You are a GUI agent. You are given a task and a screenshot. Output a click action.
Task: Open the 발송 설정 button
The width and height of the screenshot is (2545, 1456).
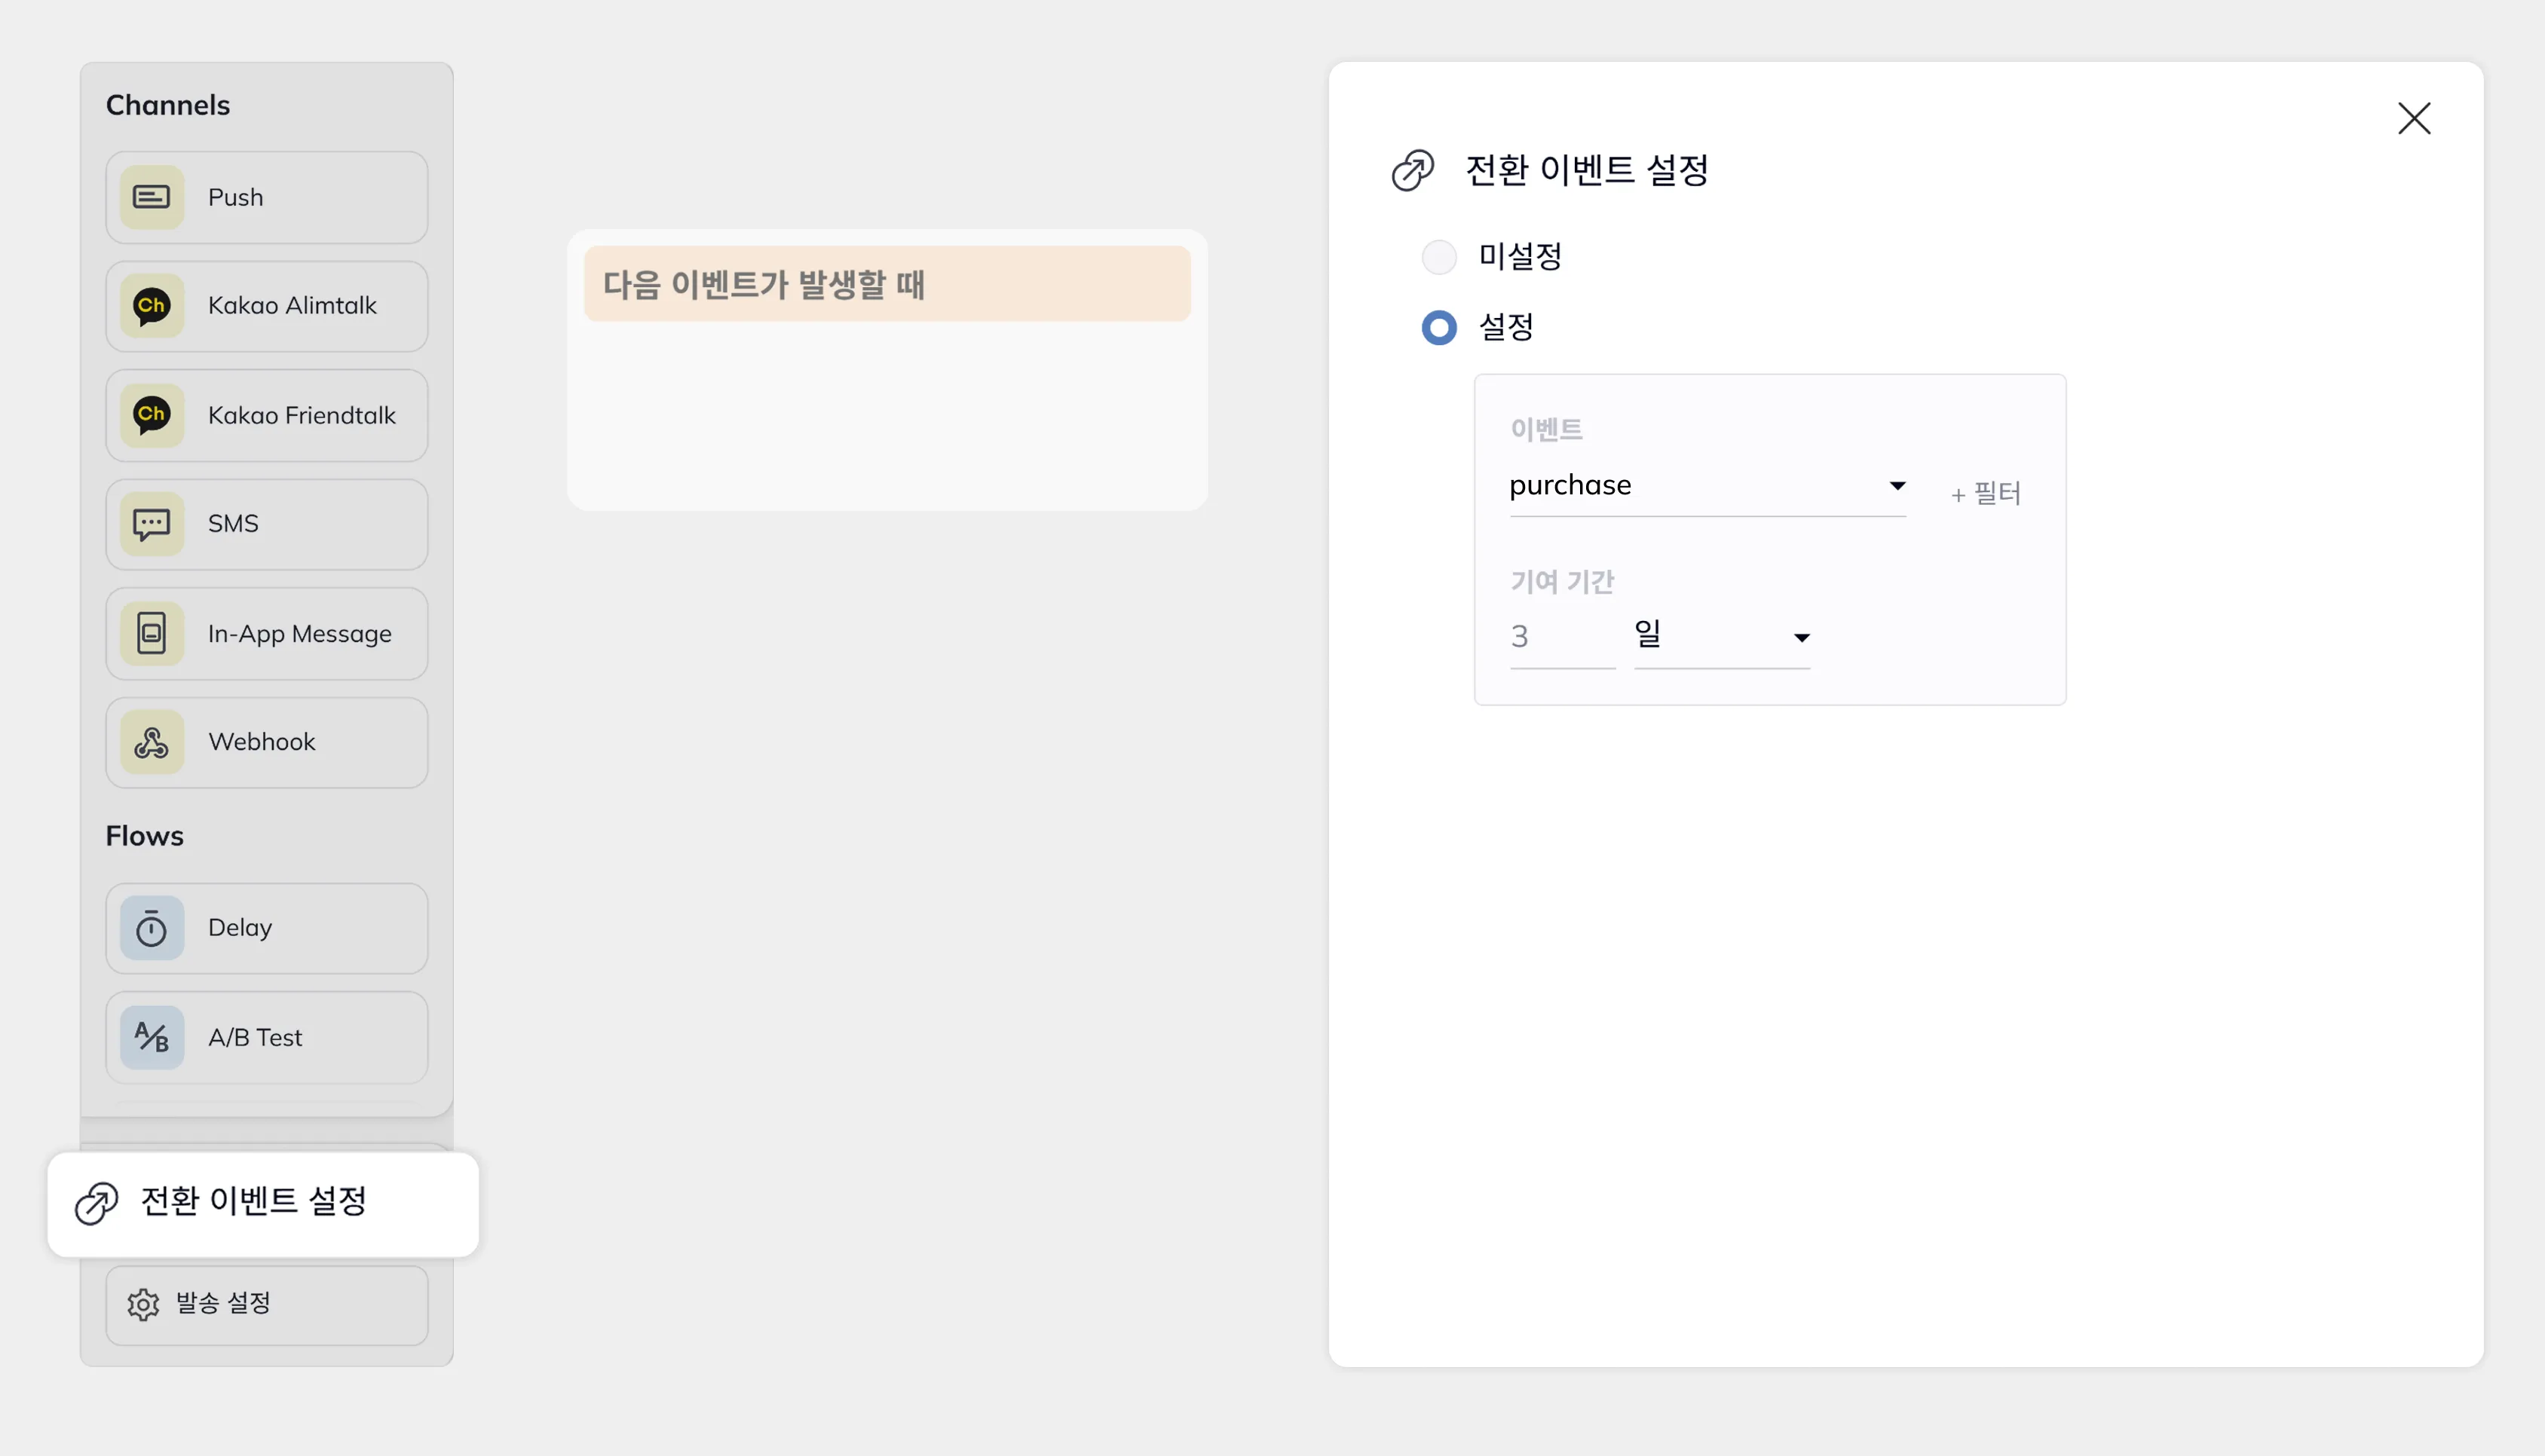tap(267, 1305)
